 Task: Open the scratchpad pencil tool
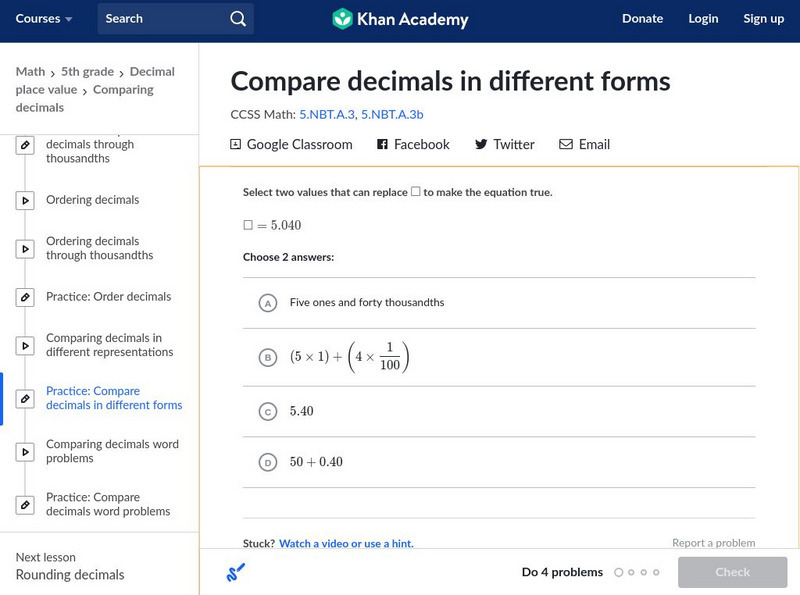pos(236,573)
